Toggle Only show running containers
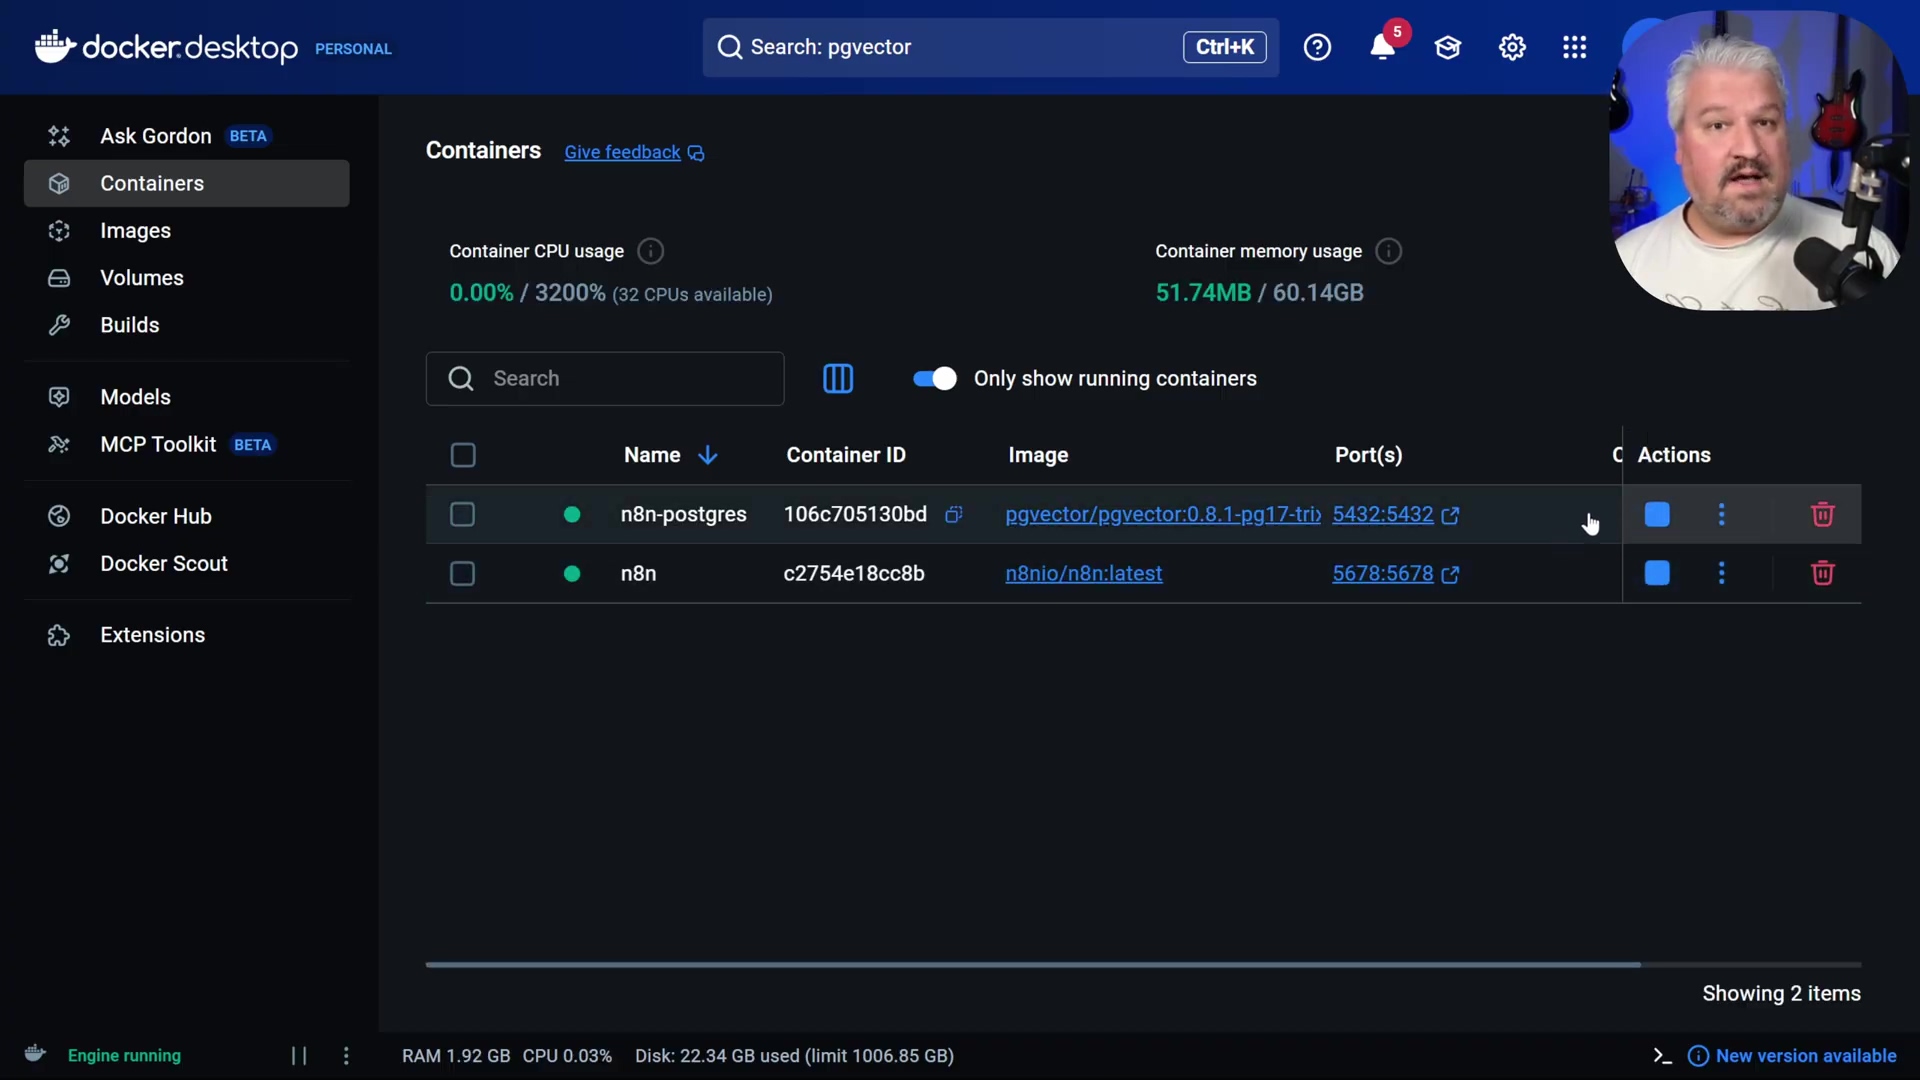 [934, 378]
